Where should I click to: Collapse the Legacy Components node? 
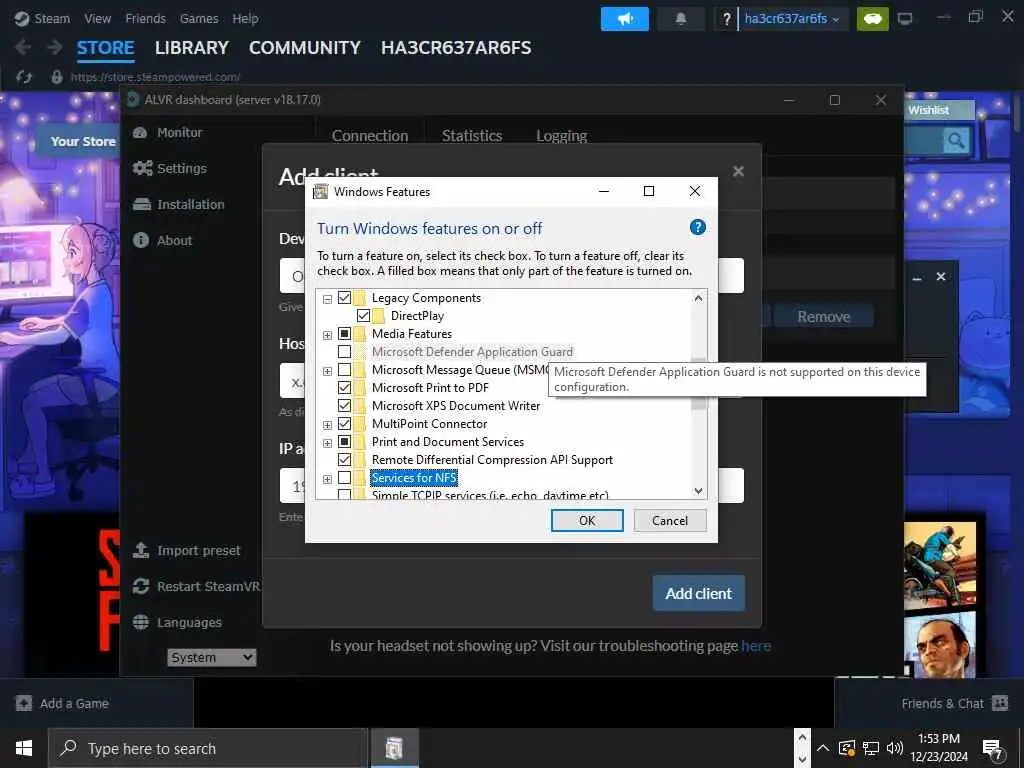click(x=327, y=299)
